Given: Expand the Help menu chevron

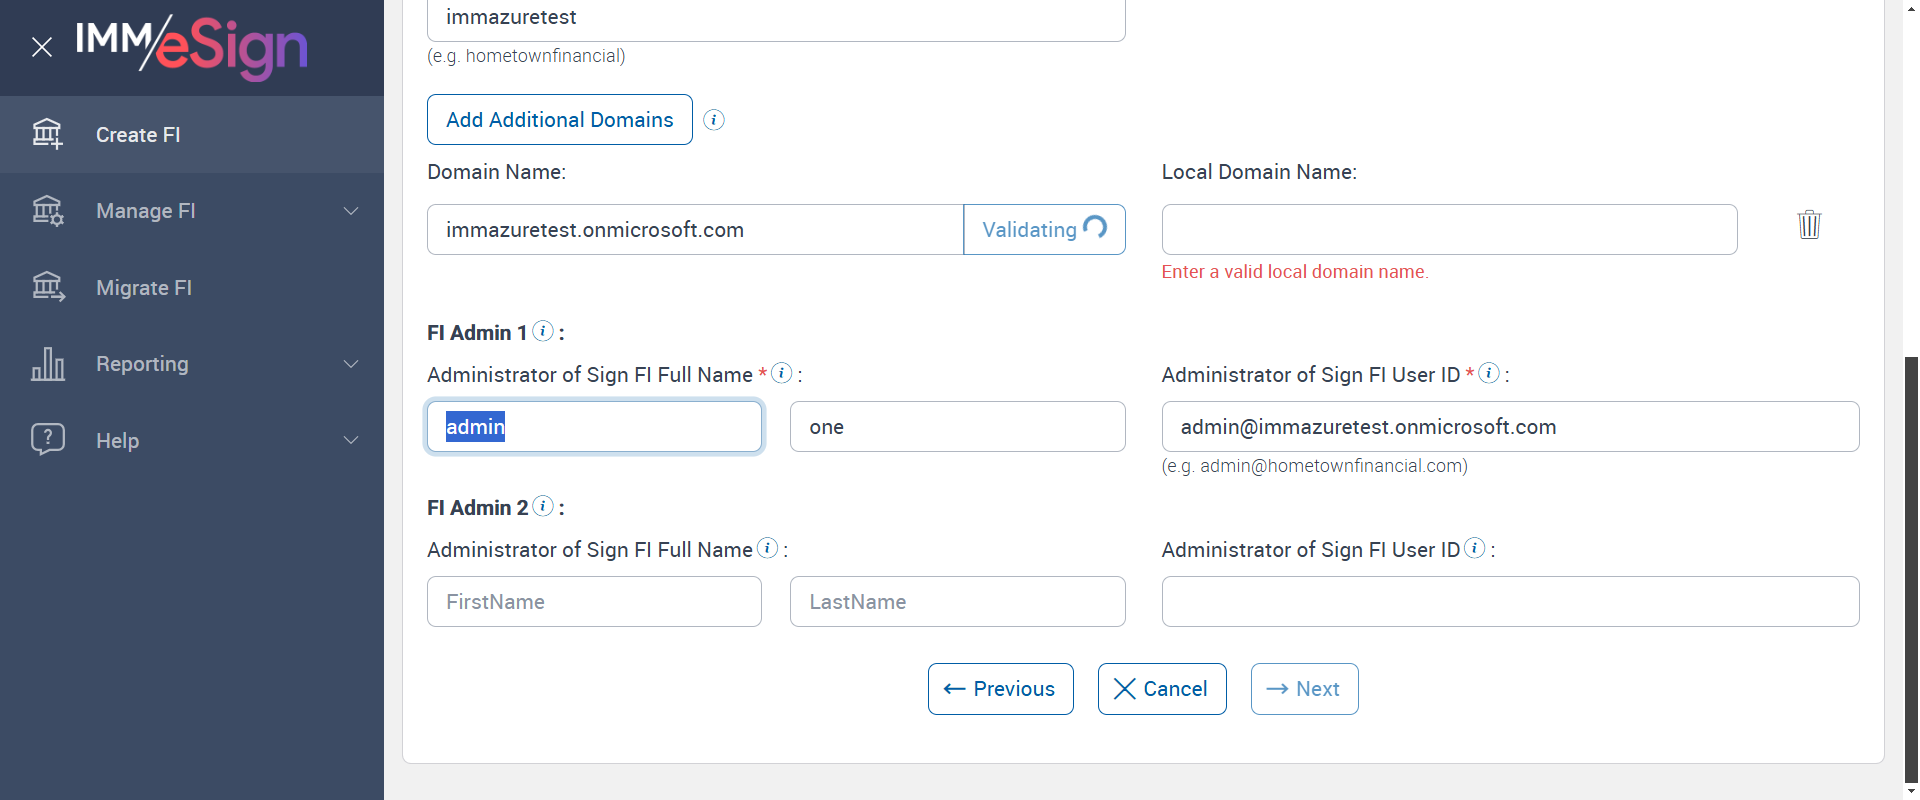Looking at the screenshot, I should point(351,440).
